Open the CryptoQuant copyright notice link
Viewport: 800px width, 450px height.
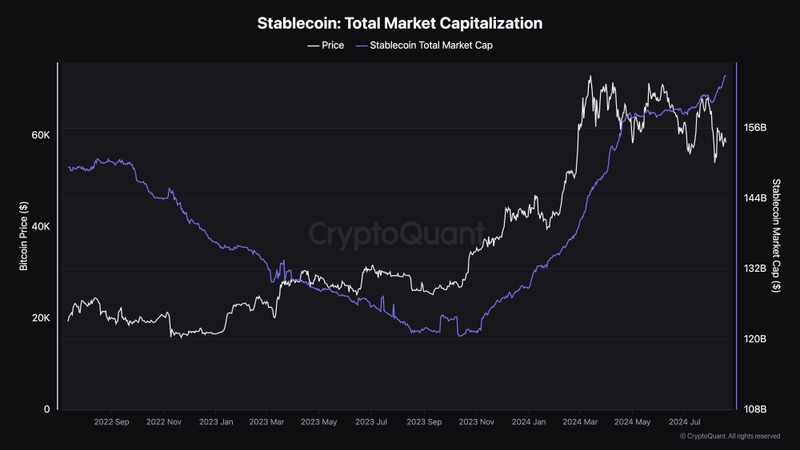point(730,436)
